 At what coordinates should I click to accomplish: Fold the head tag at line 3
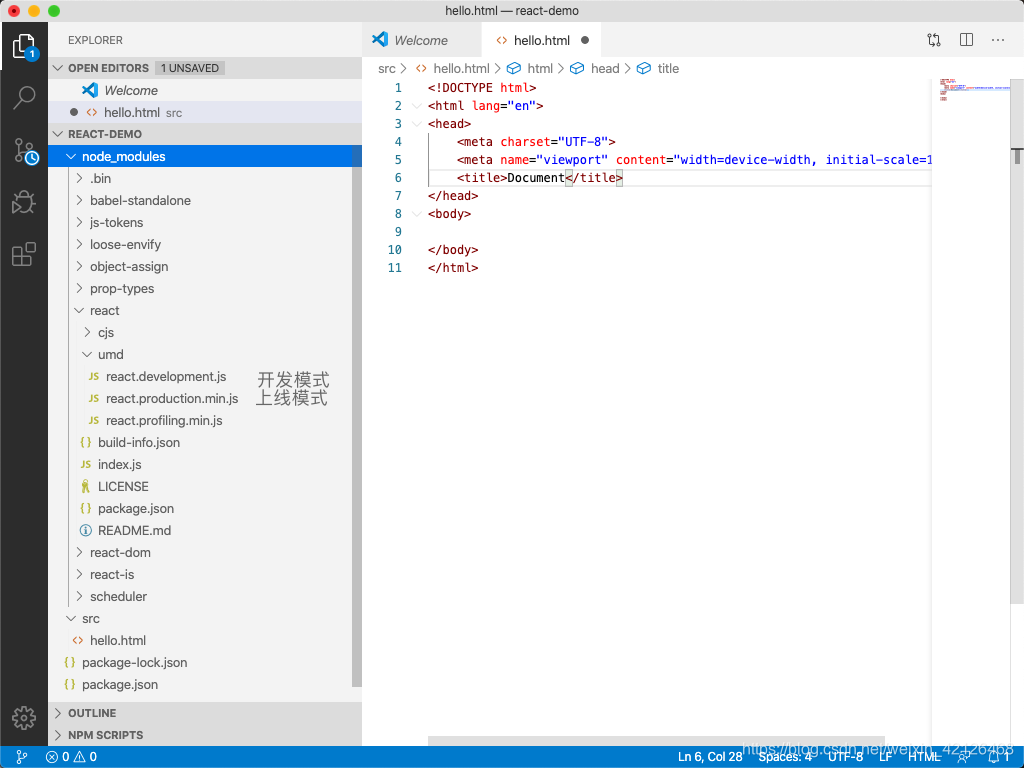[417, 124]
